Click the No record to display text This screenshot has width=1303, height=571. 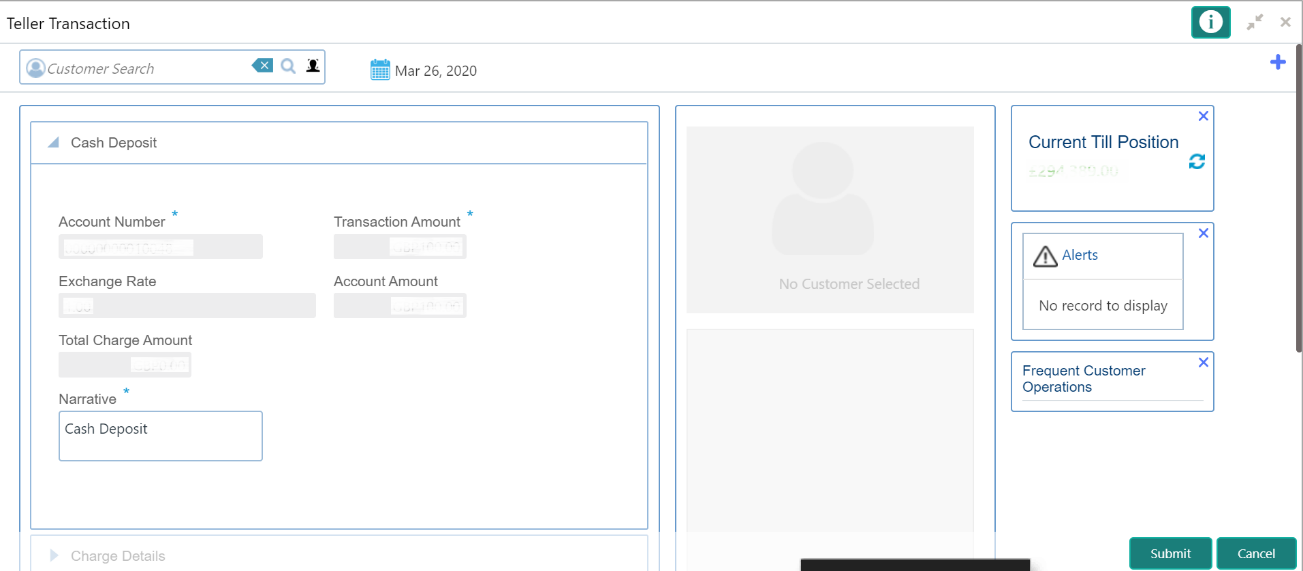[x=1103, y=306]
